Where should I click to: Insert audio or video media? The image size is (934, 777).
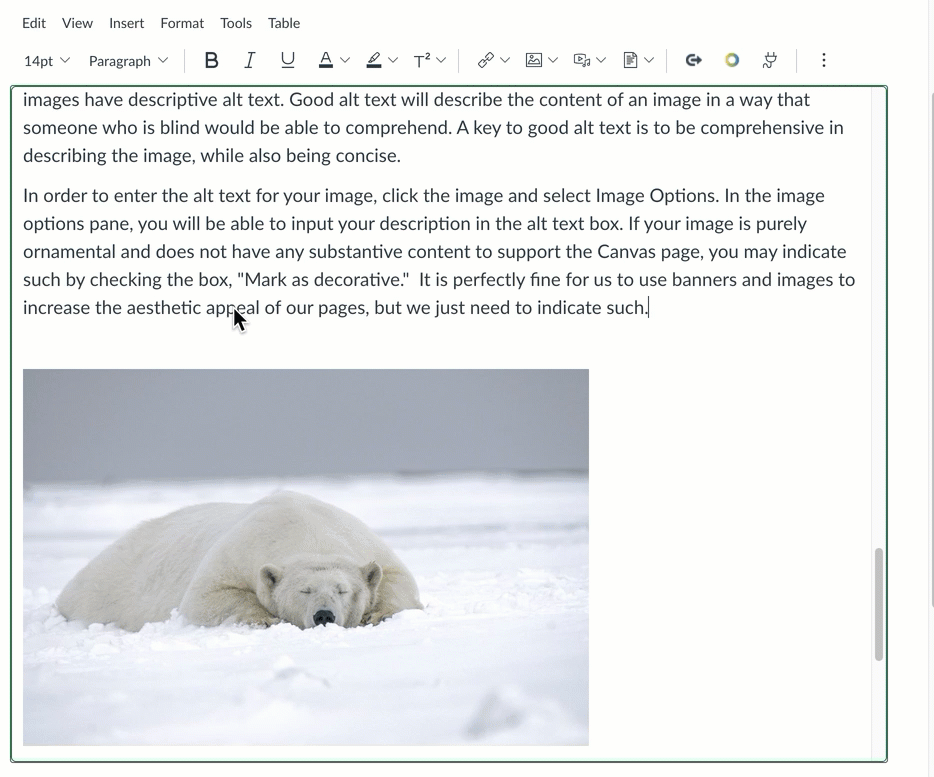pyautogui.click(x=582, y=60)
